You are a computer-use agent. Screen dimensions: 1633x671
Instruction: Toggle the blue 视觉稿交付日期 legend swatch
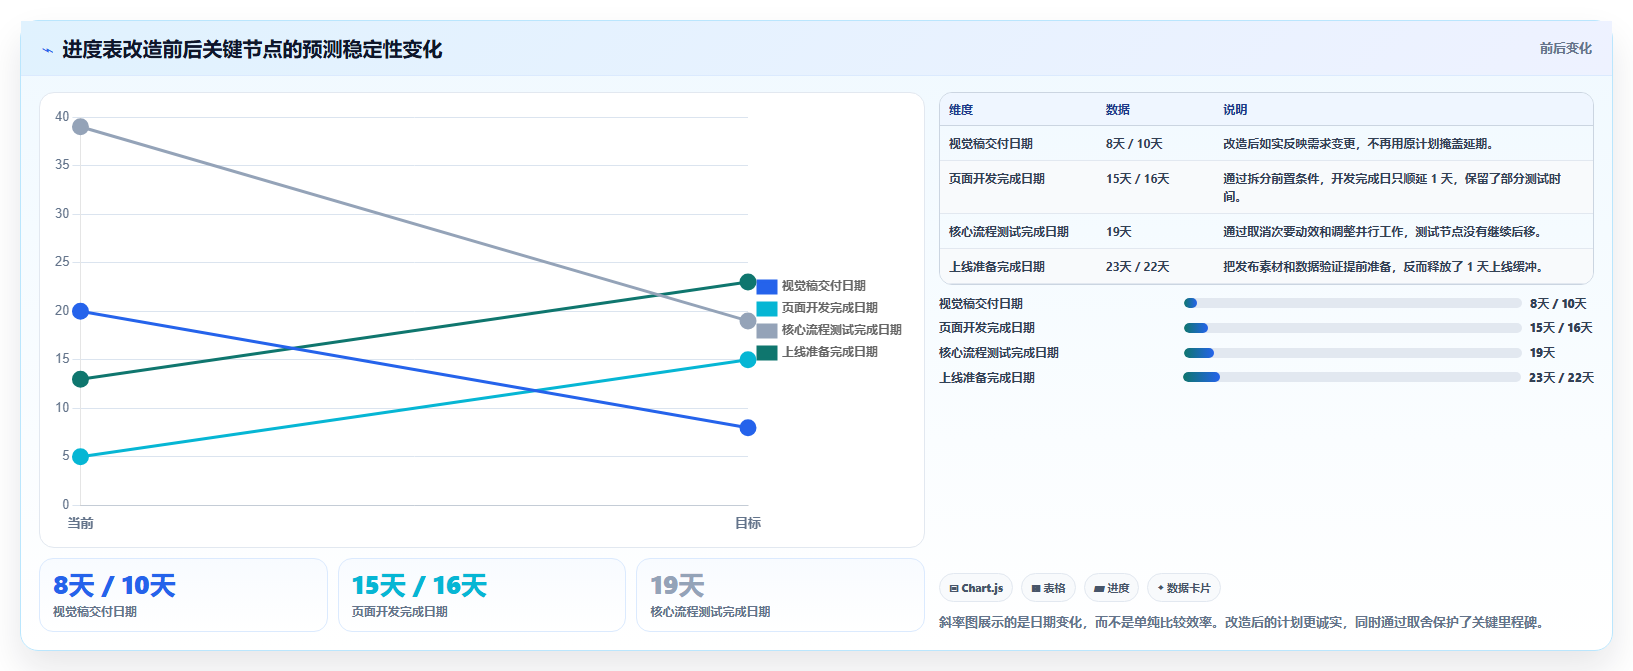tap(767, 286)
